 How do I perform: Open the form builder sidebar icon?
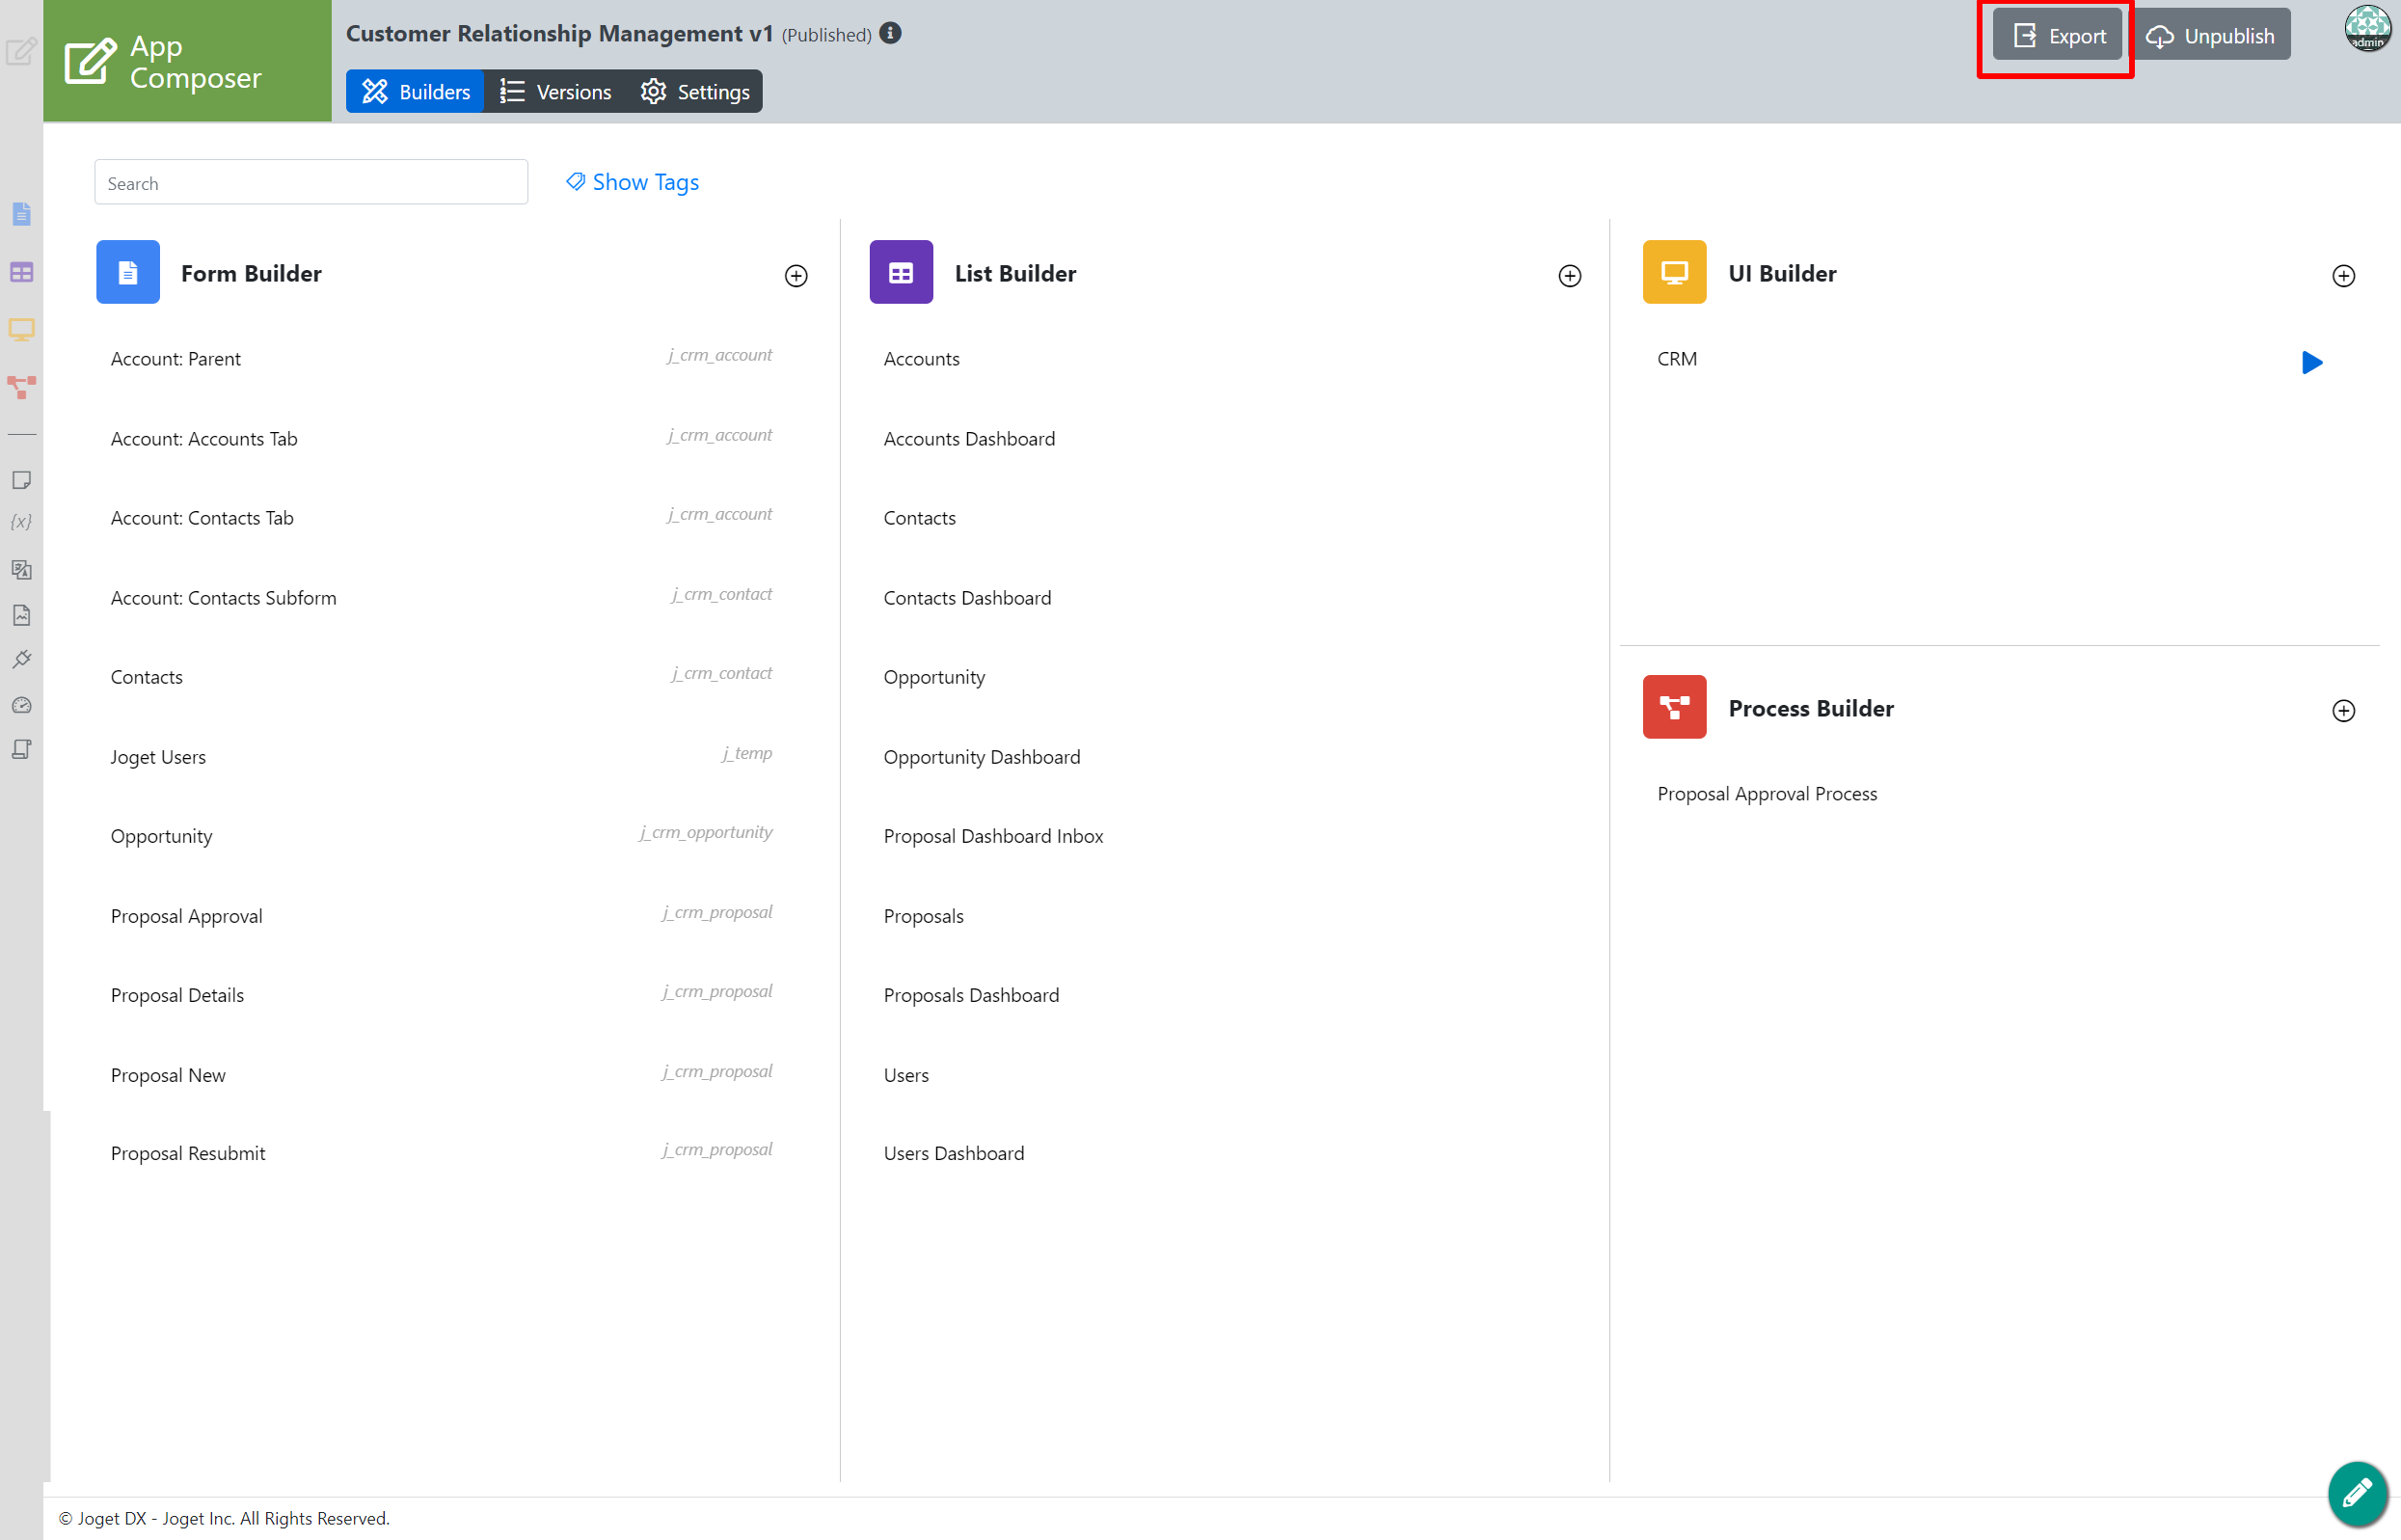[21, 214]
